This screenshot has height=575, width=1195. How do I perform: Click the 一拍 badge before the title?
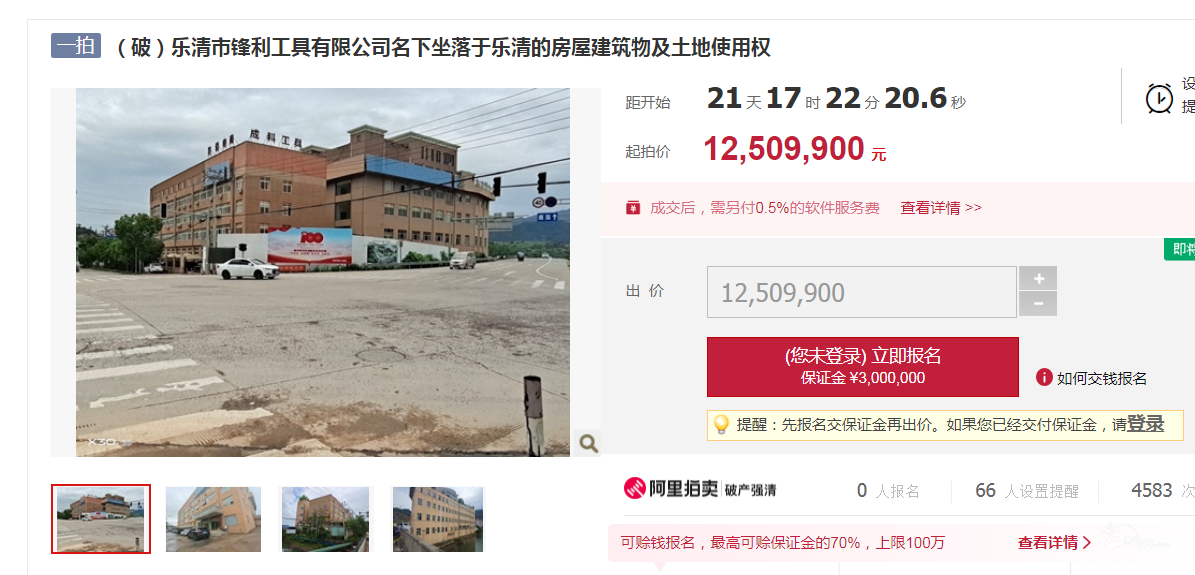point(76,47)
